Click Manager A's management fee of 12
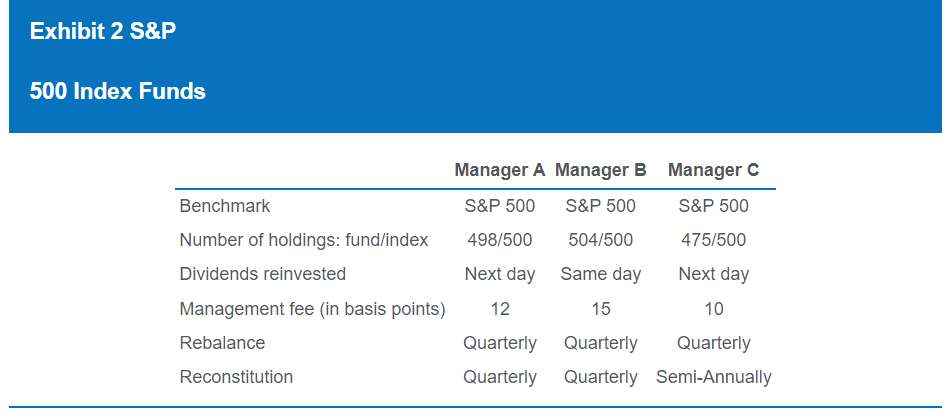The width and height of the screenshot is (947, 418). [x=500, y=309]
